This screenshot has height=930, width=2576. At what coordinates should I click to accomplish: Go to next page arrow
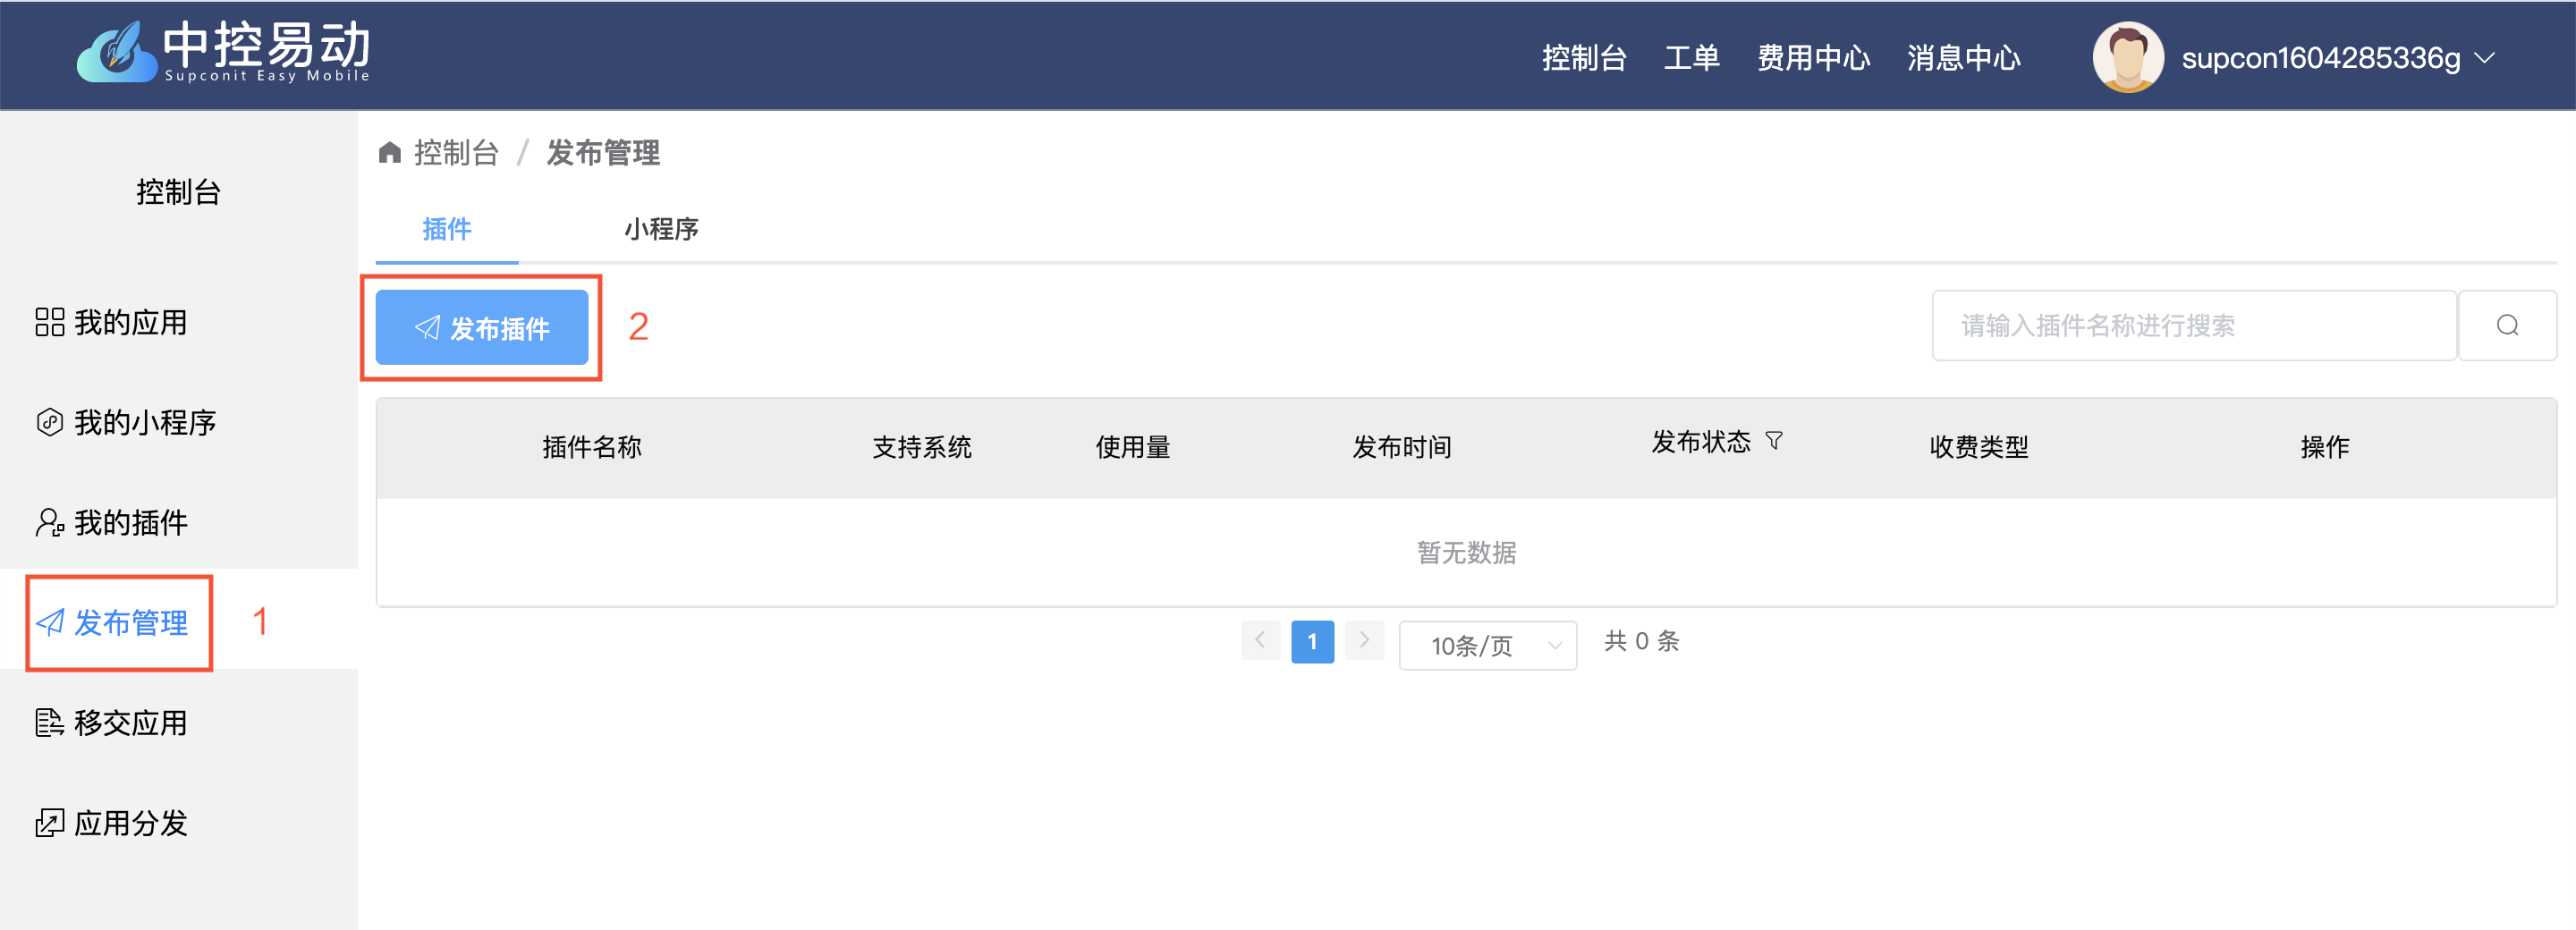coord(1364,640)
